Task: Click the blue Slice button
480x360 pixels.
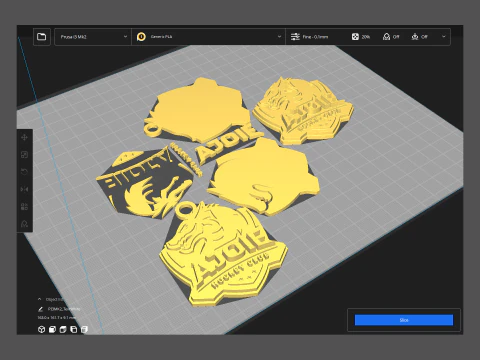Action: click(404, 320)
